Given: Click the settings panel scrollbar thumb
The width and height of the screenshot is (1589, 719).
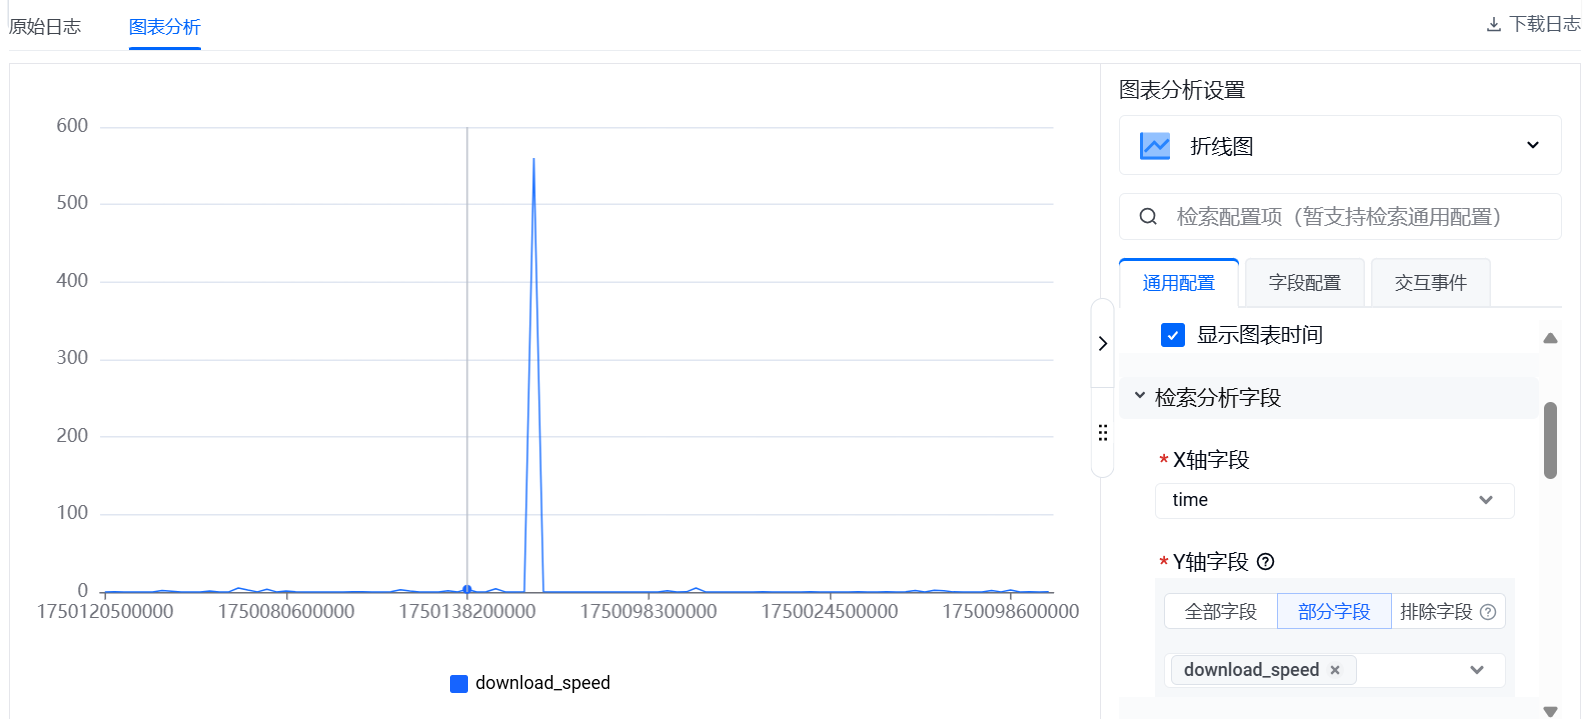Looking at the screenshot, I should (1550, 440).
